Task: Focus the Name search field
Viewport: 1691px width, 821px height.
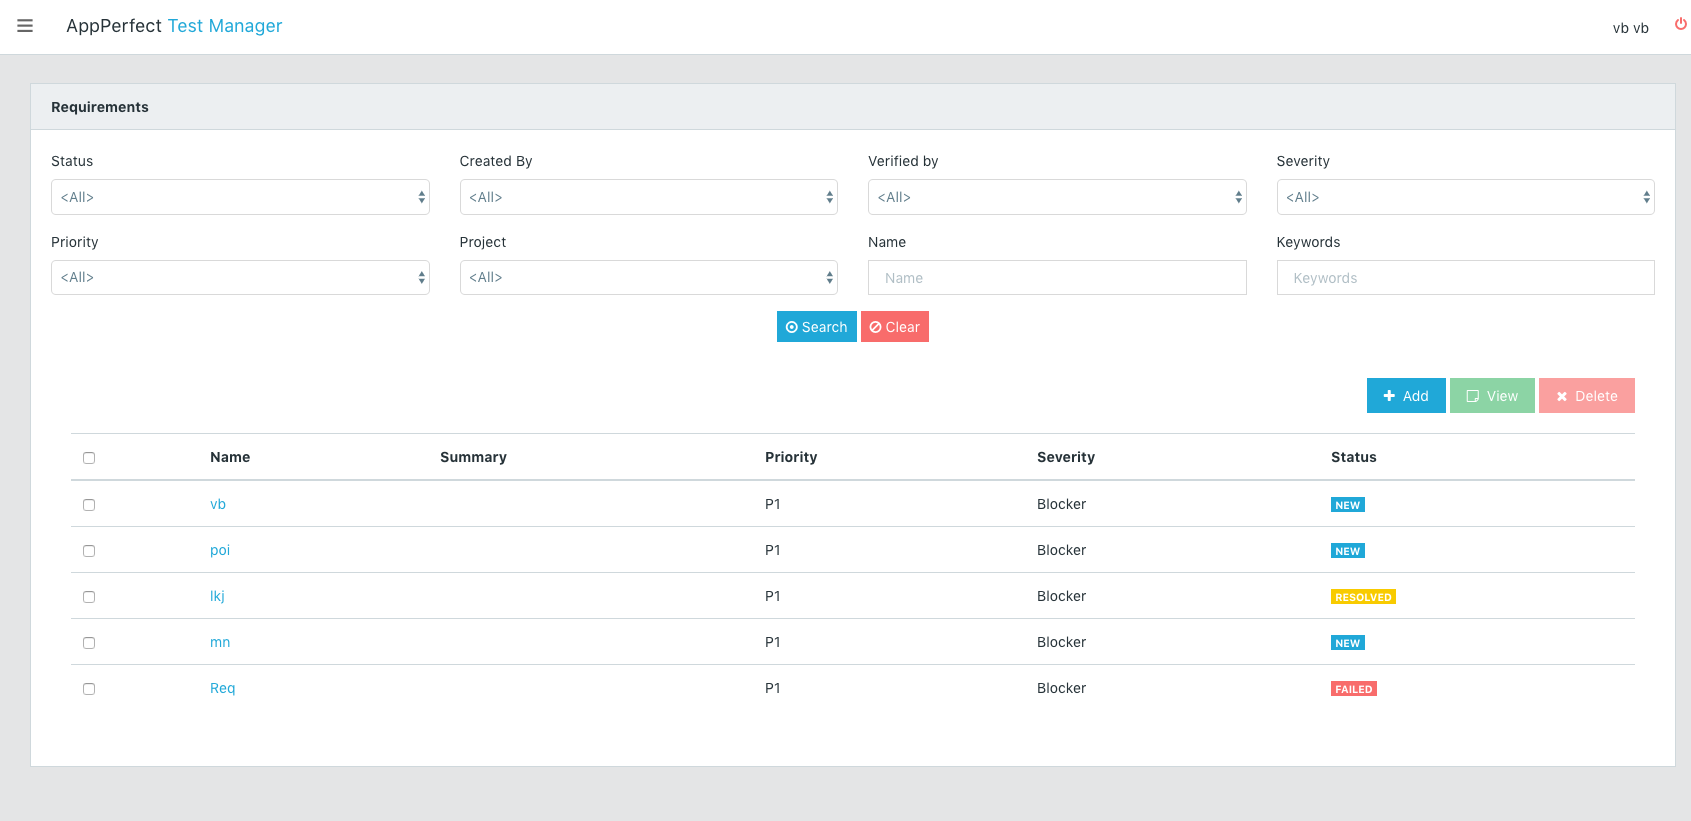Action: coord(1057,278)
